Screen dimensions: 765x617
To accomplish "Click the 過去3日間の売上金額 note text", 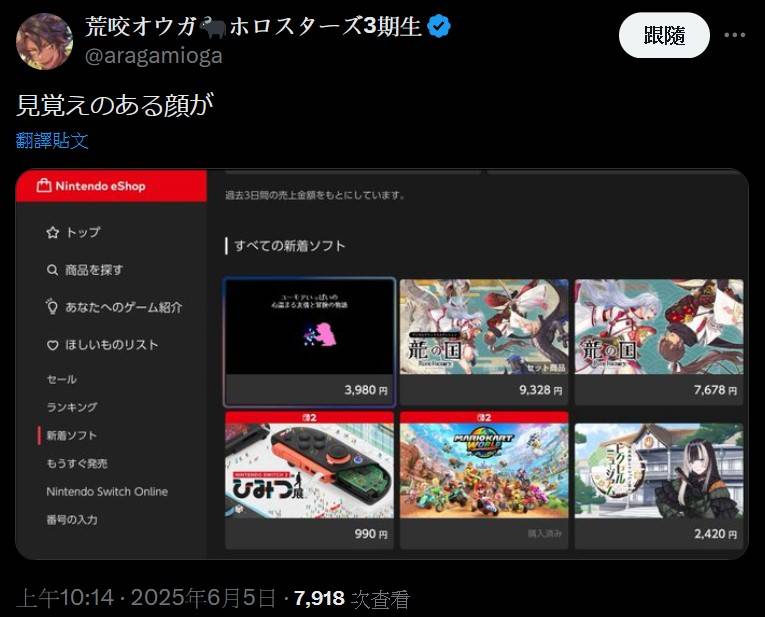I will click(x=315, y=195).
